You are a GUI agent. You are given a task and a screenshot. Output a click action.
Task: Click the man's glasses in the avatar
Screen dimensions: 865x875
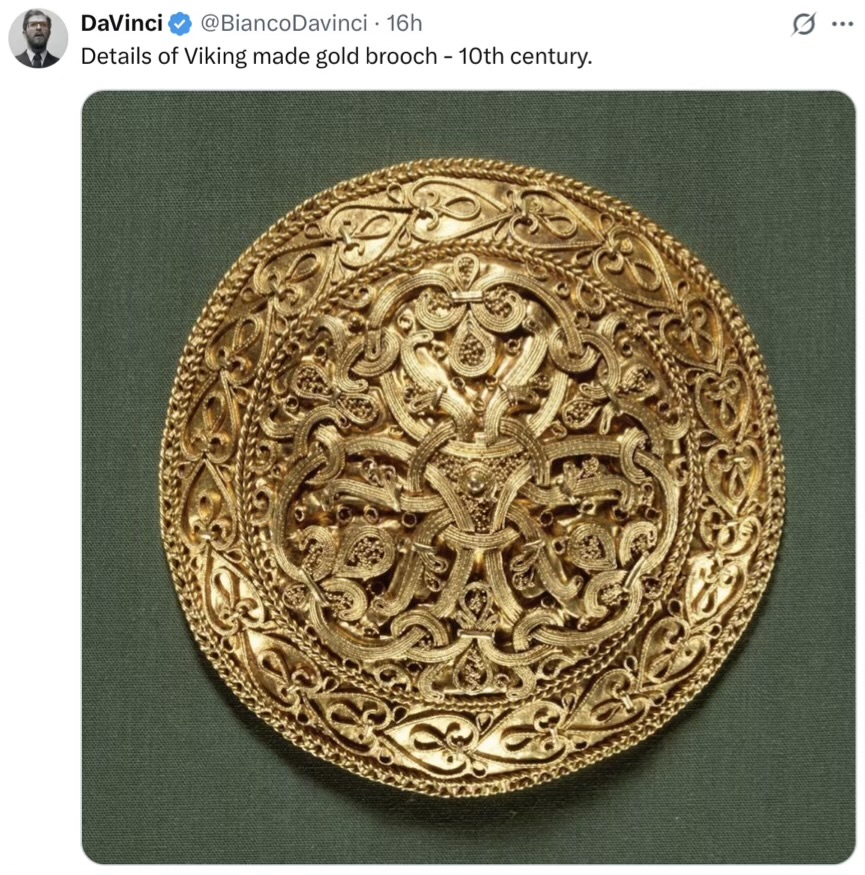click(37, 25)
